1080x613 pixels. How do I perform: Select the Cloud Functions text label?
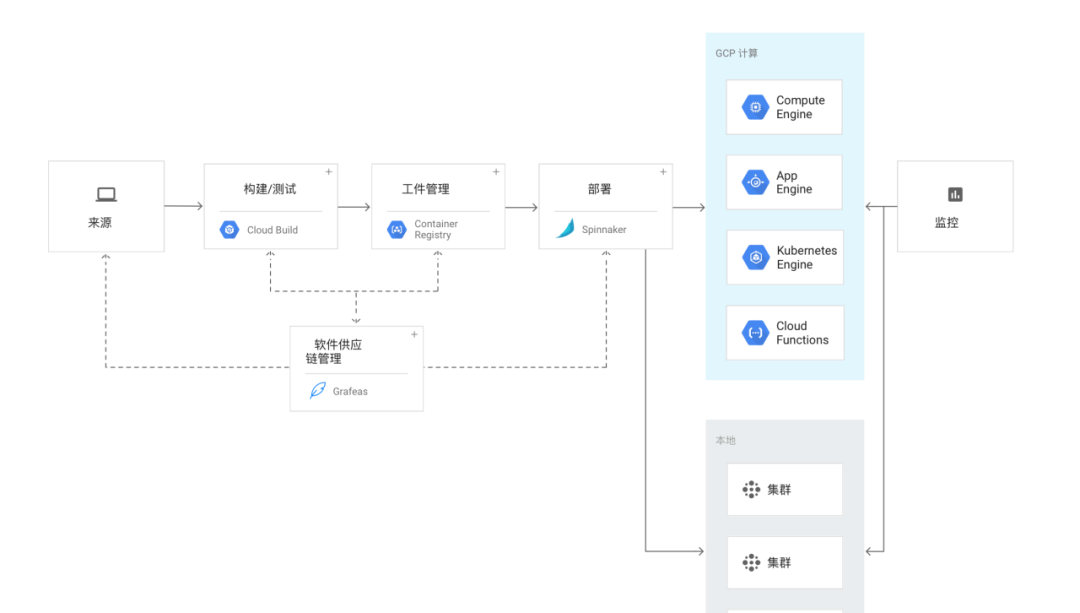click(x=802, y=333)
